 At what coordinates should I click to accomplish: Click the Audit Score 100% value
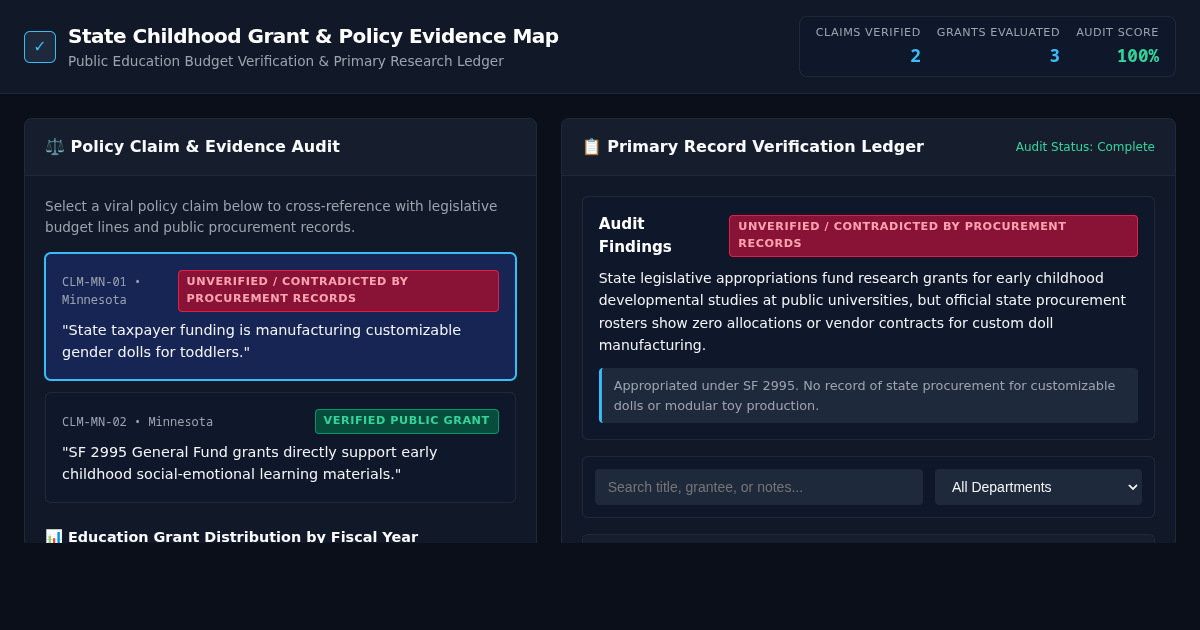(1138, 56)
